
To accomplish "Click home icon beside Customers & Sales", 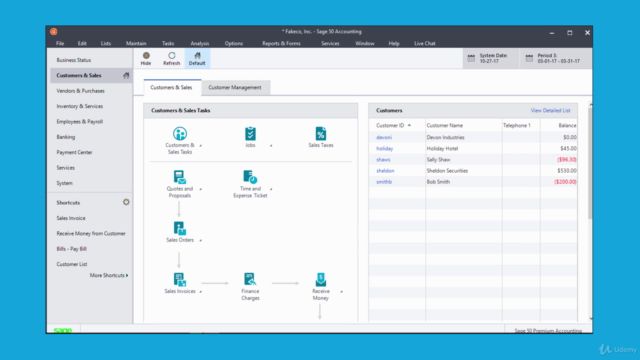I will click(x=126, y=76).
